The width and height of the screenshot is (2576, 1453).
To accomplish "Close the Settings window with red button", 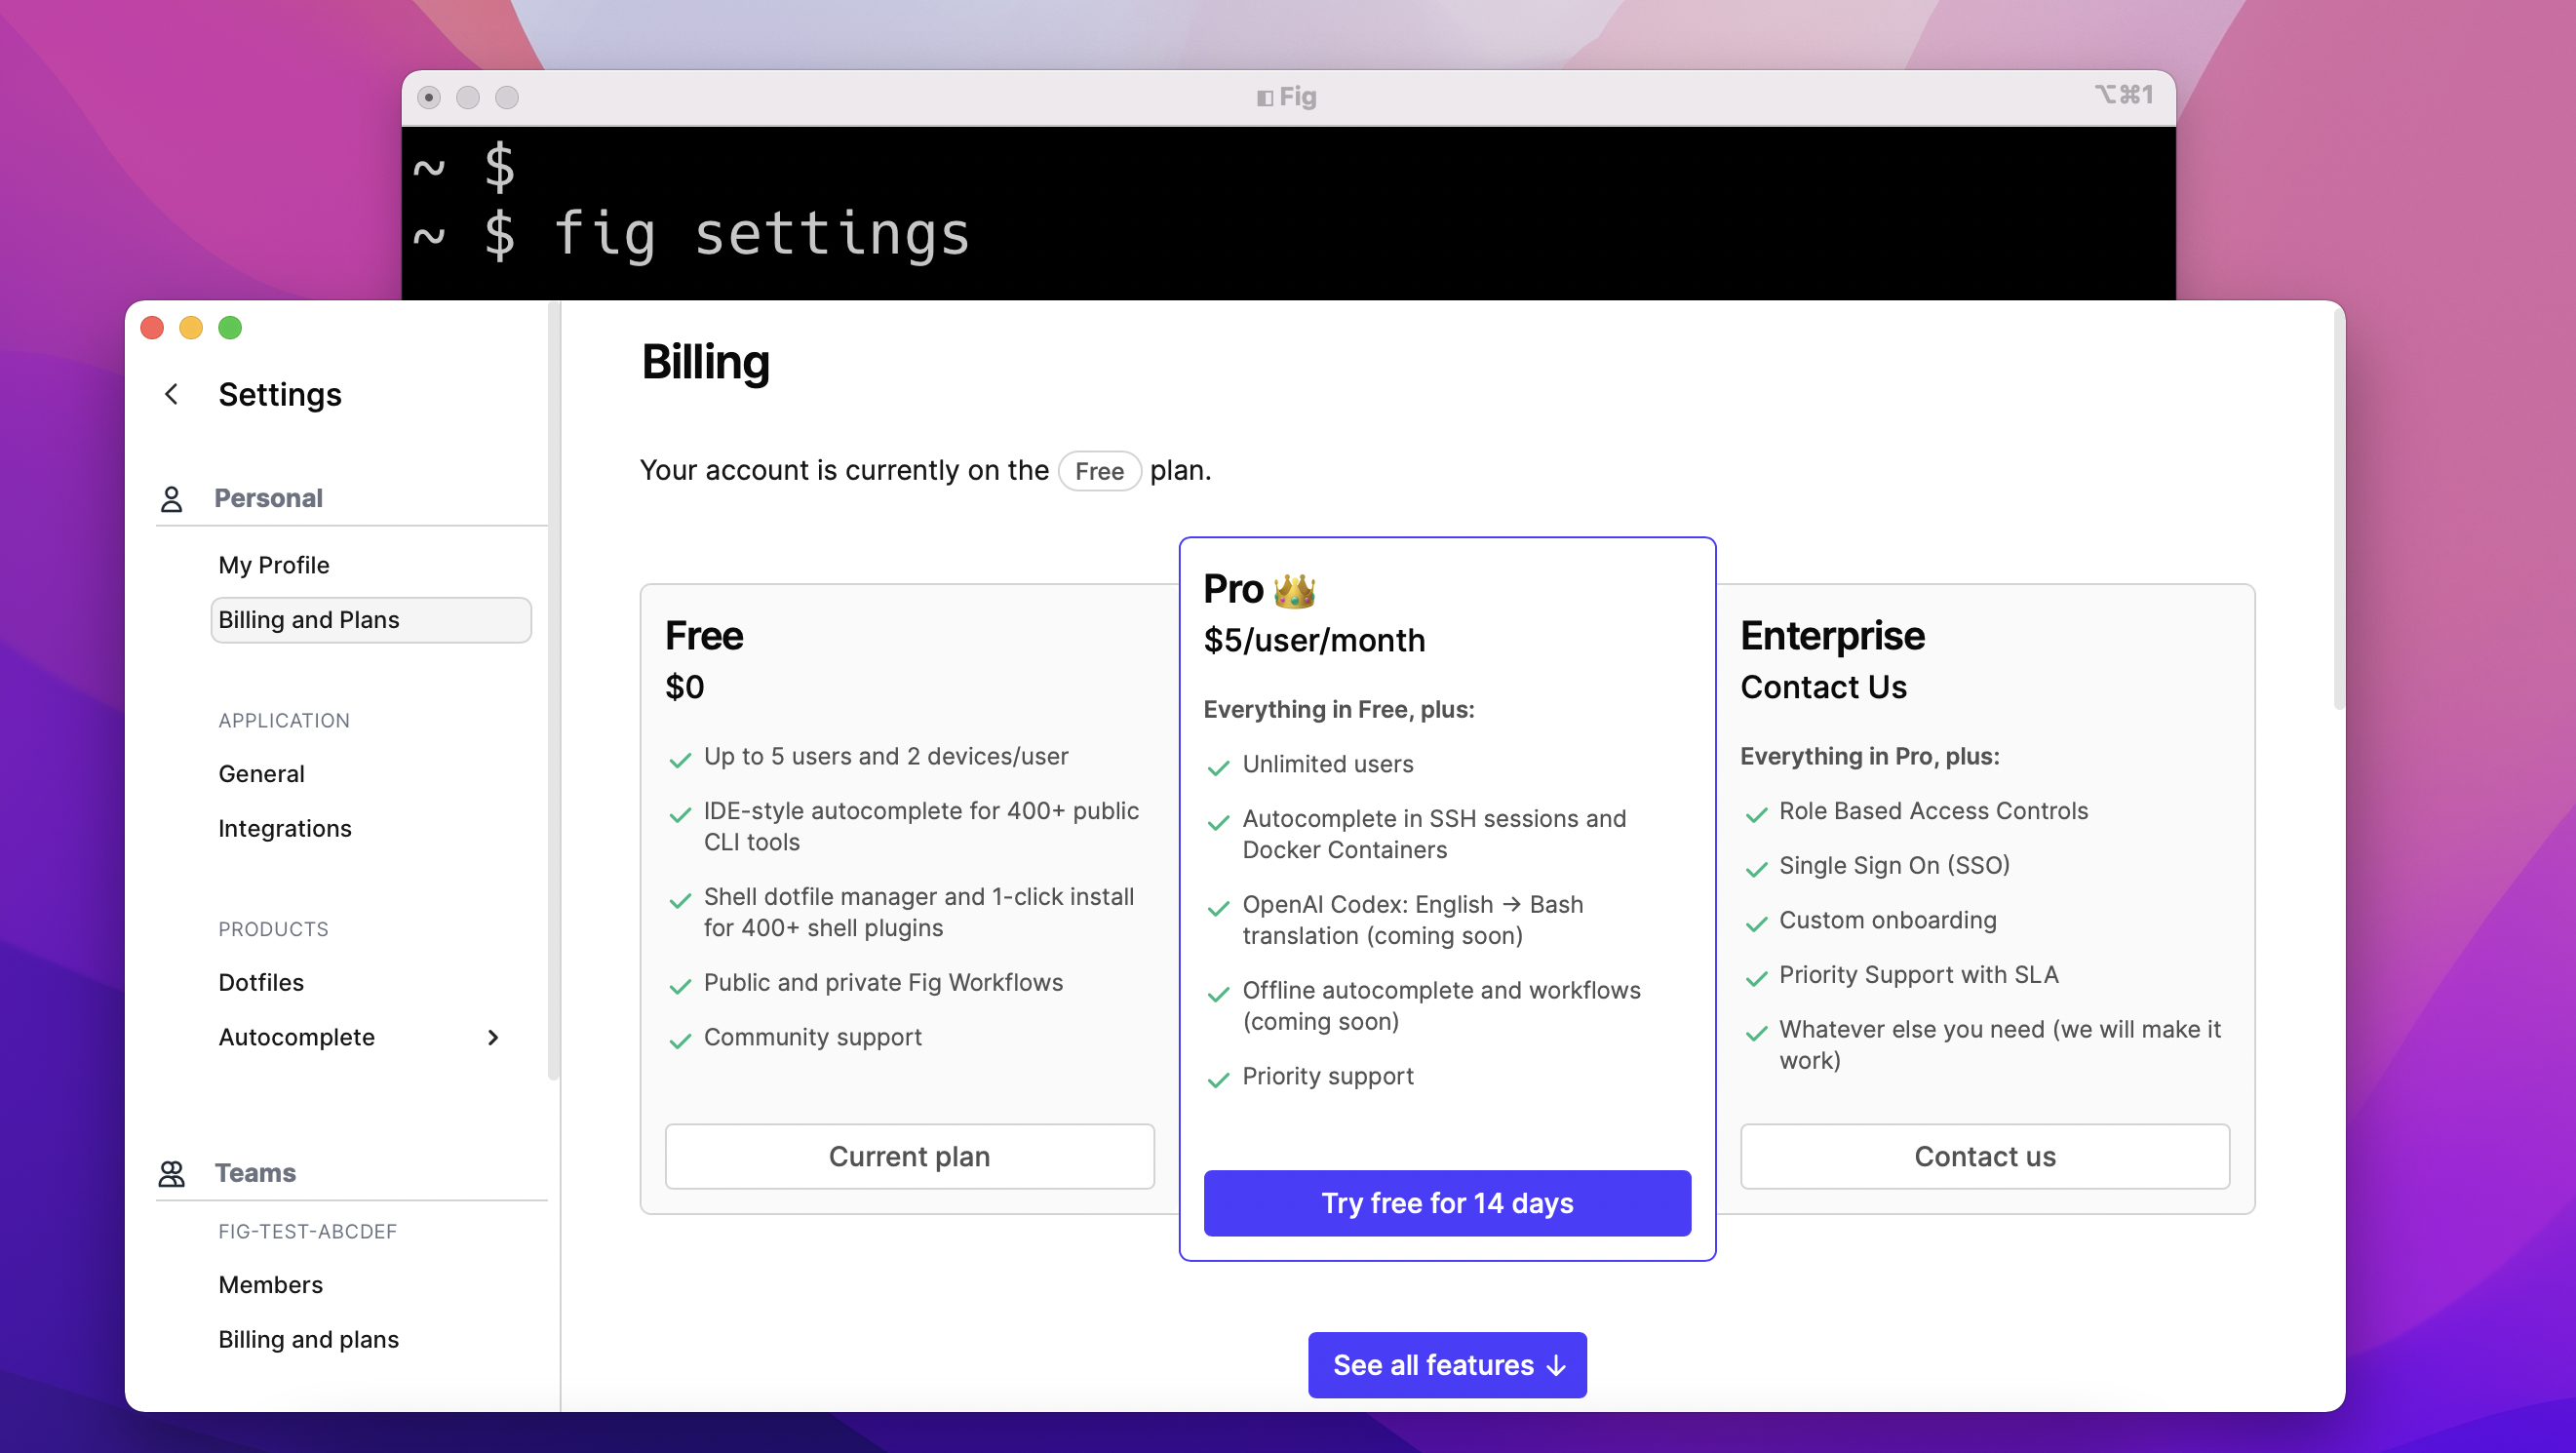I will 152,328.
